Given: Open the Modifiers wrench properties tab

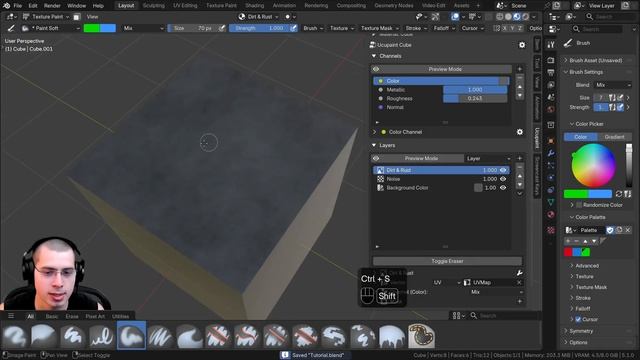Looking at the screenshot, I should click(x=551, y=153).
